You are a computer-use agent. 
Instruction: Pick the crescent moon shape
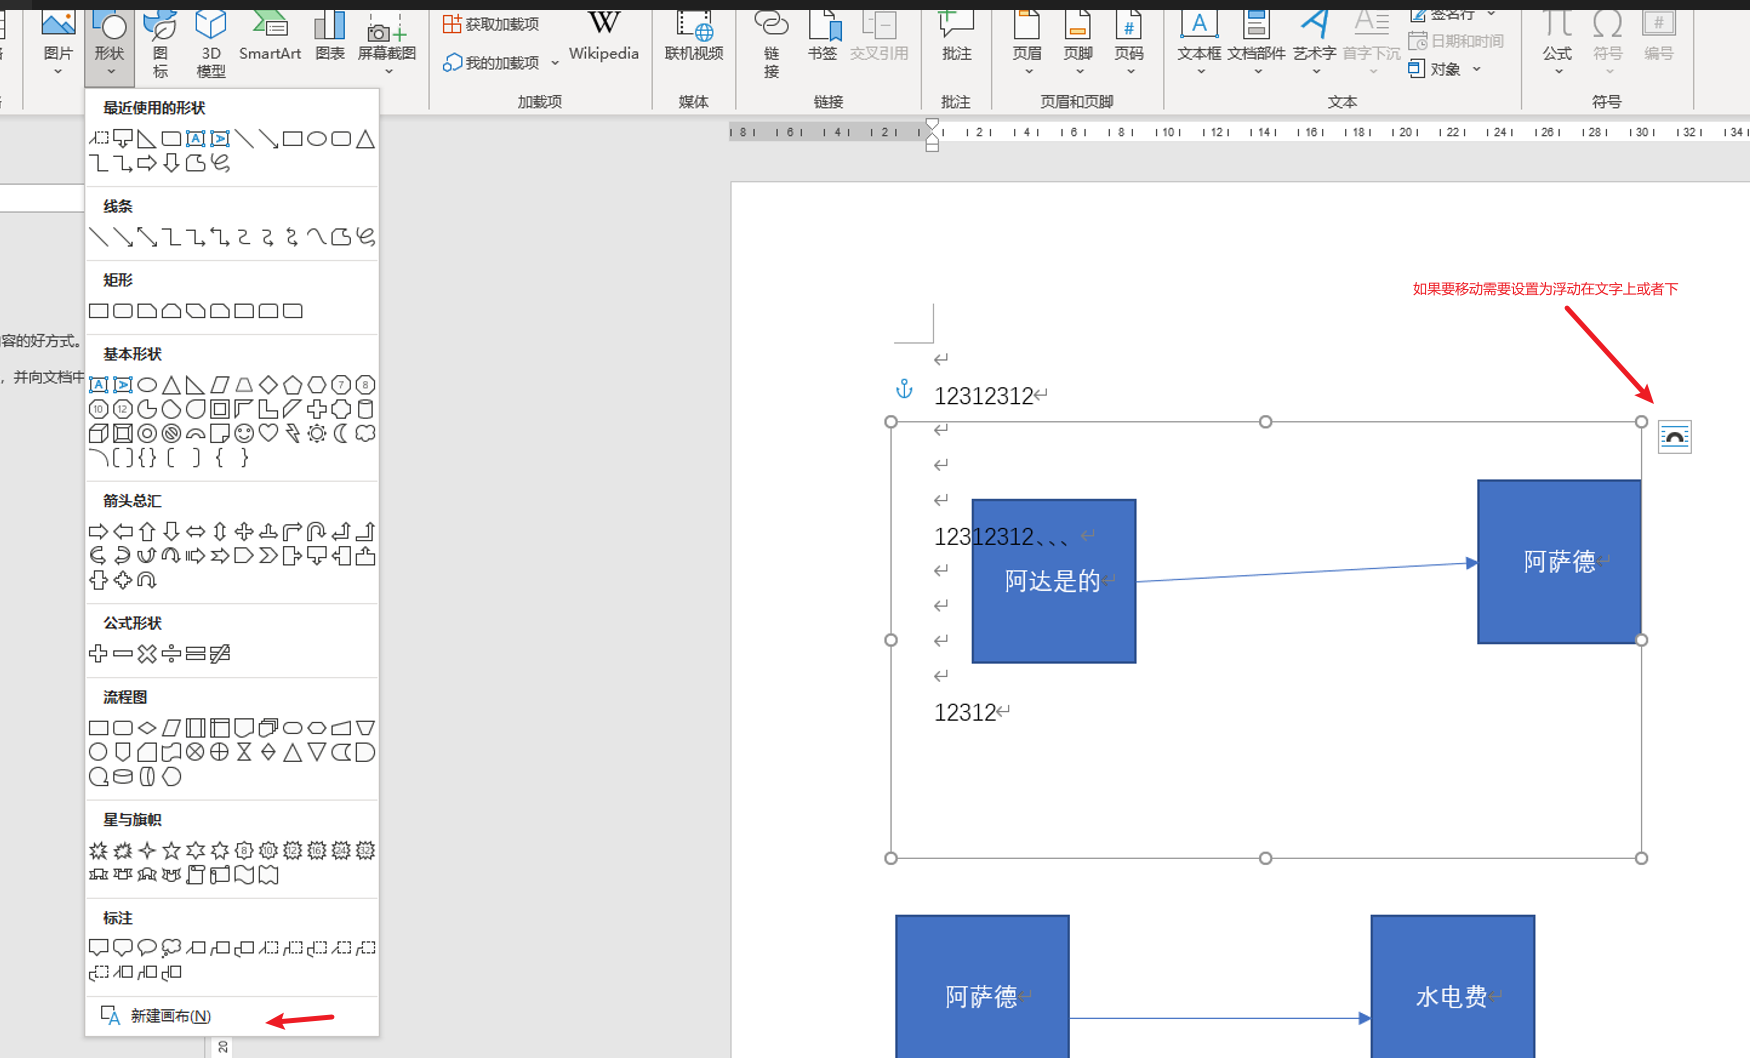[x=341, y=433]
